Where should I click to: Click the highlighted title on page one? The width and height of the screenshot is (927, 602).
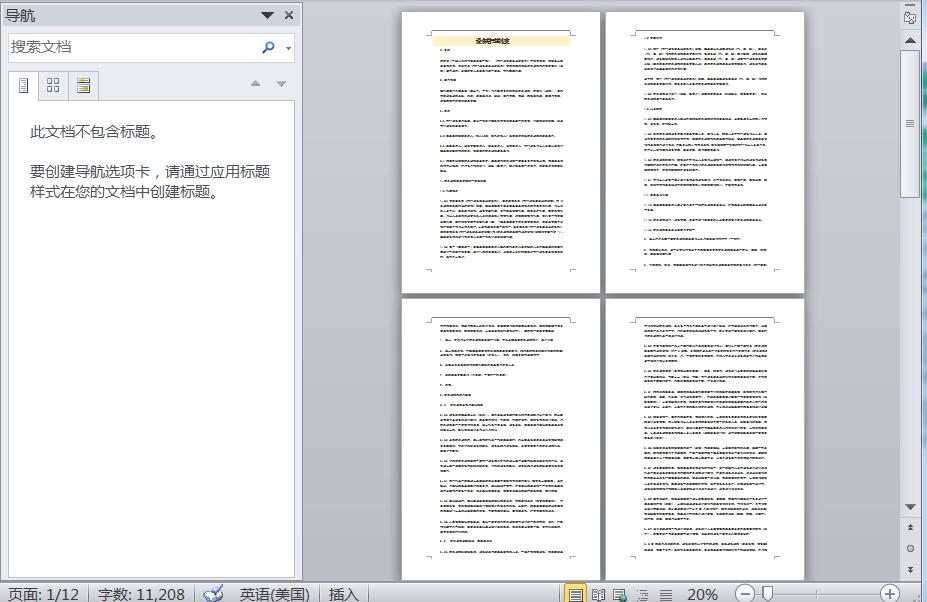(x=501, y=41)
